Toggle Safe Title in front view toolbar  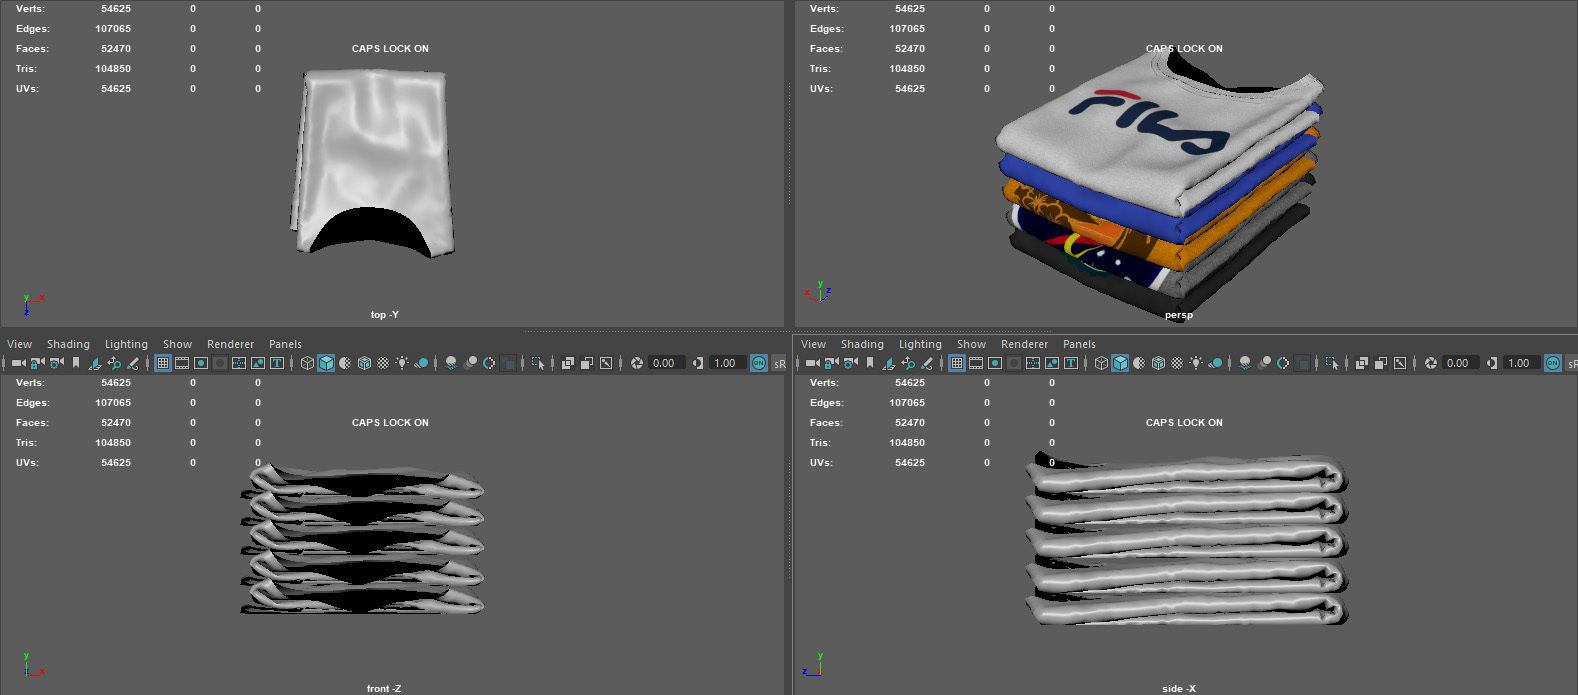pyautogui.click(x=277, y=363)
